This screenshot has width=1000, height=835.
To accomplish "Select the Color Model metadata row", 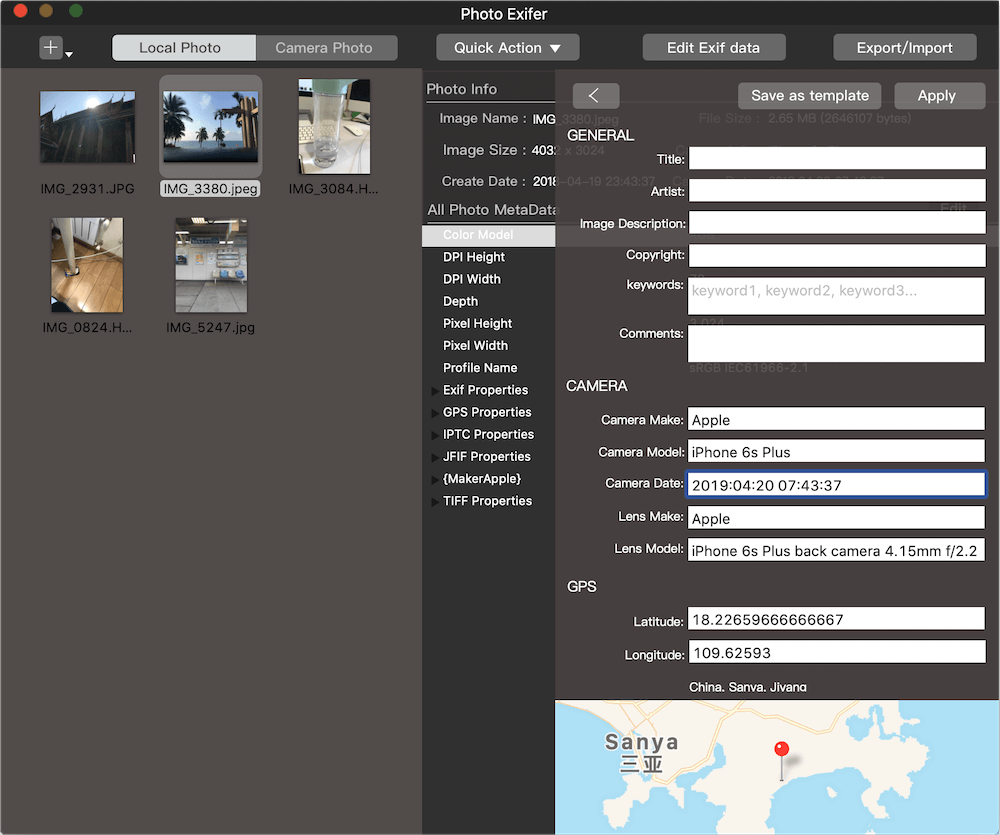I will (489, 235).
